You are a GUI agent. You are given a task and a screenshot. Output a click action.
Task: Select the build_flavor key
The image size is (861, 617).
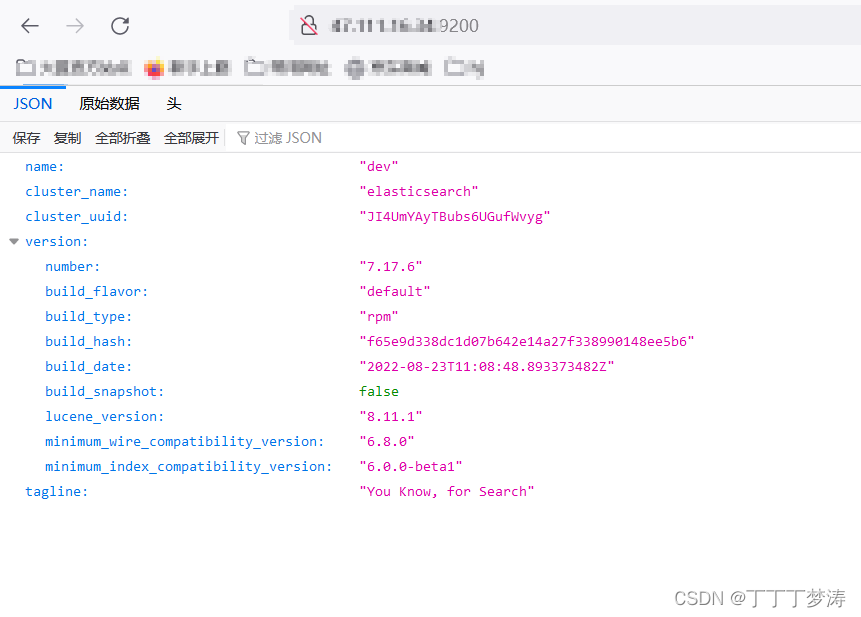97,291
